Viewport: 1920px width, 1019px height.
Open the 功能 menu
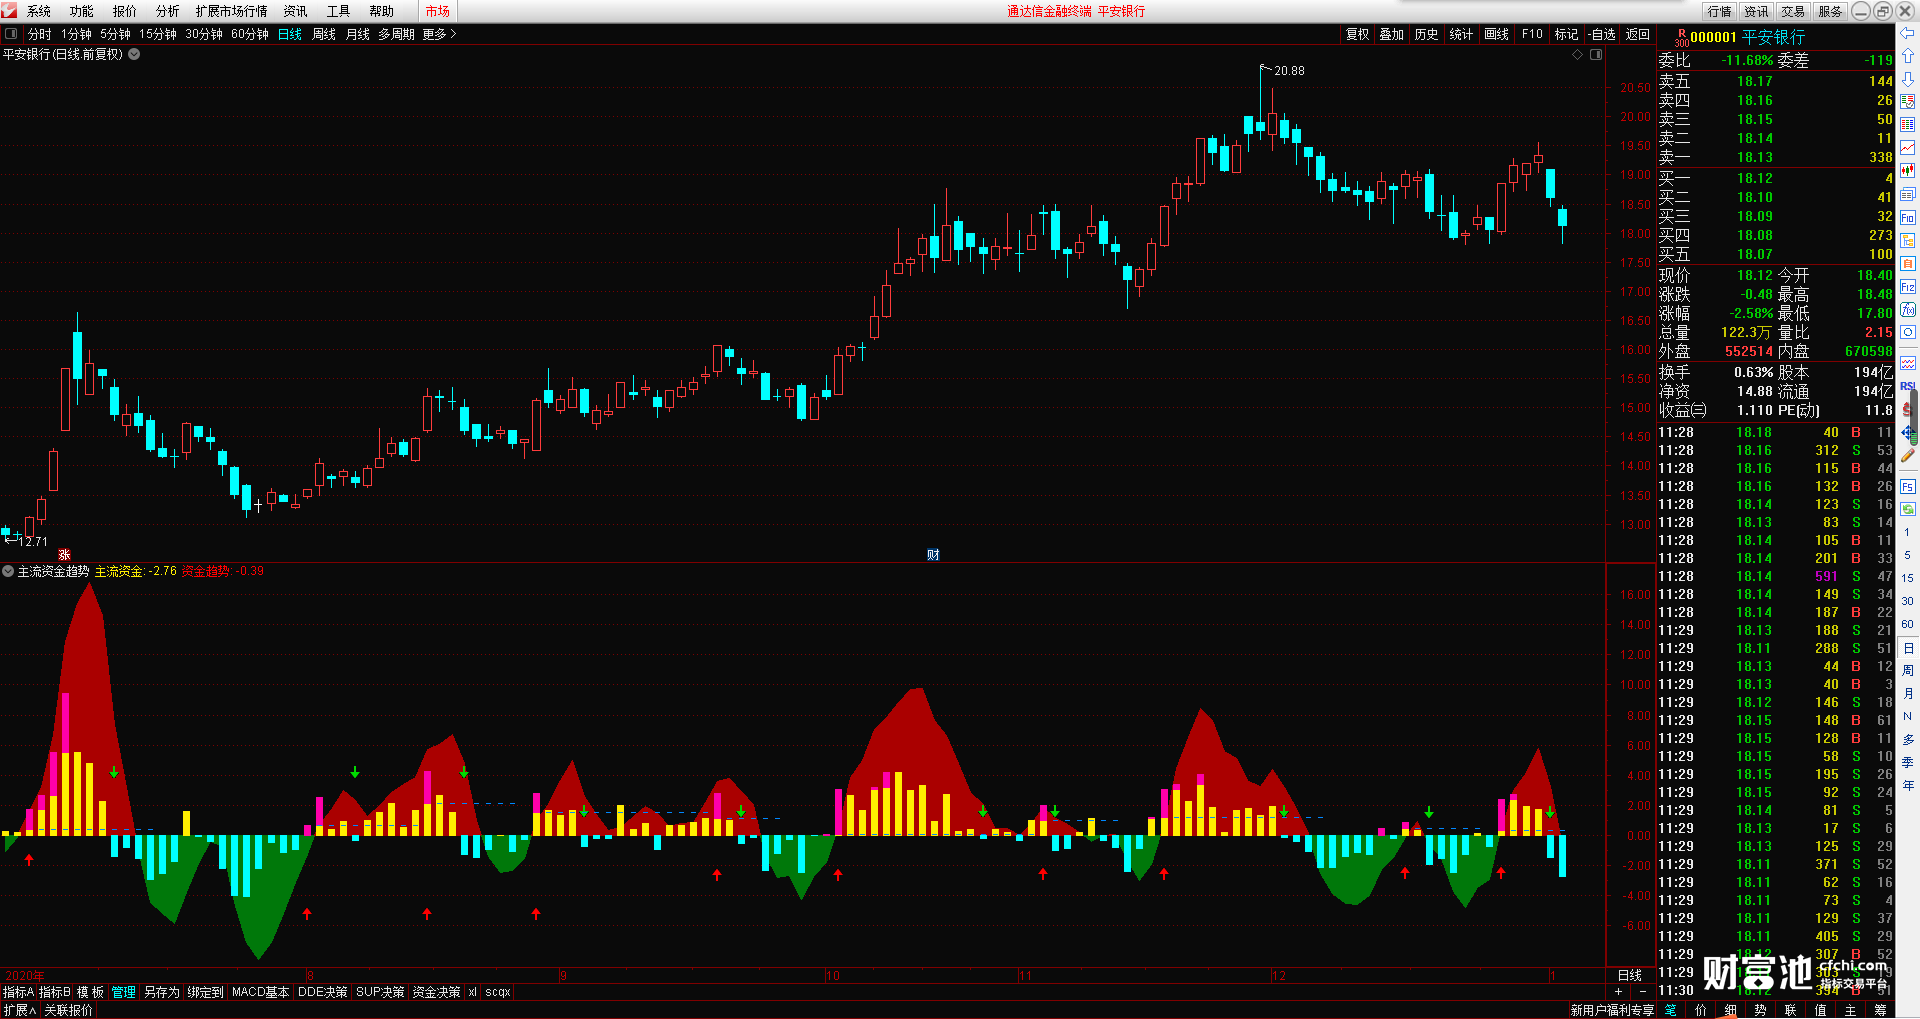pyautogui.click(x=82, y=11)
